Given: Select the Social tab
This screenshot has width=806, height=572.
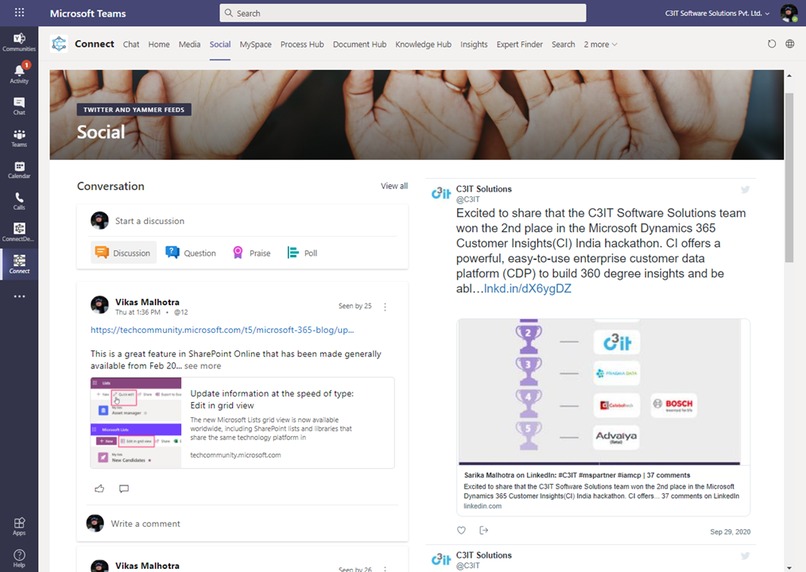Looking at the screenshot, I should (220, 44).
